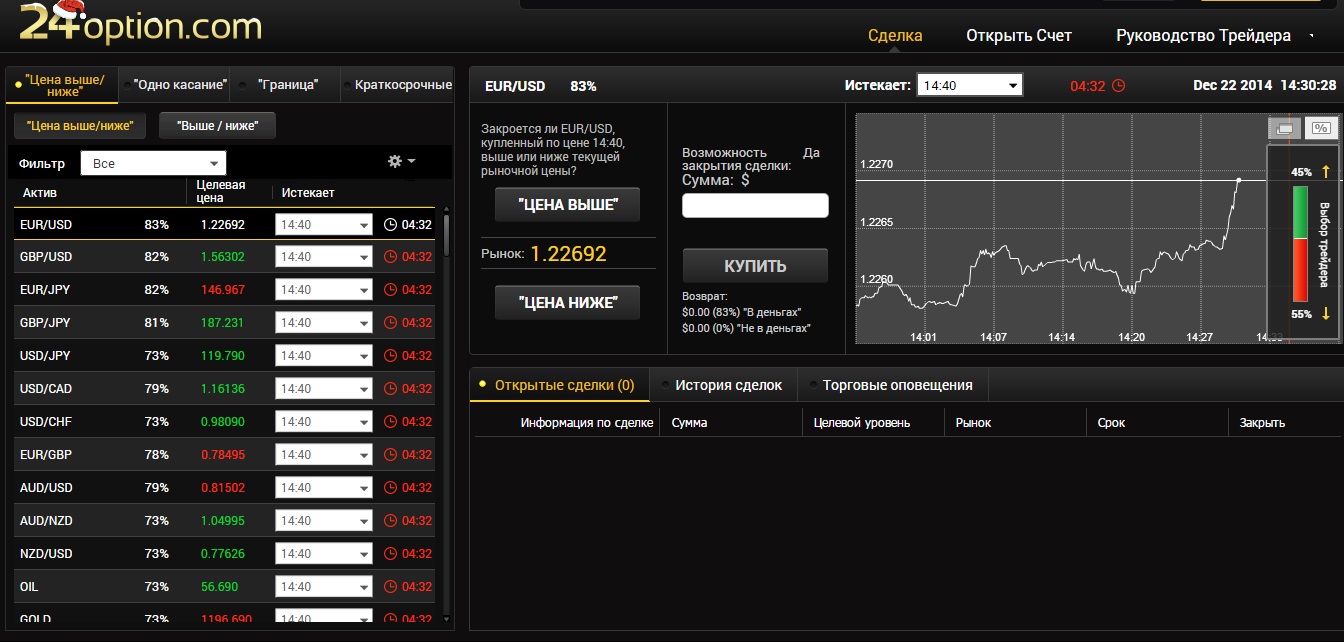Go to "Открыть Счет" in top menu

tap(1018, 36)
